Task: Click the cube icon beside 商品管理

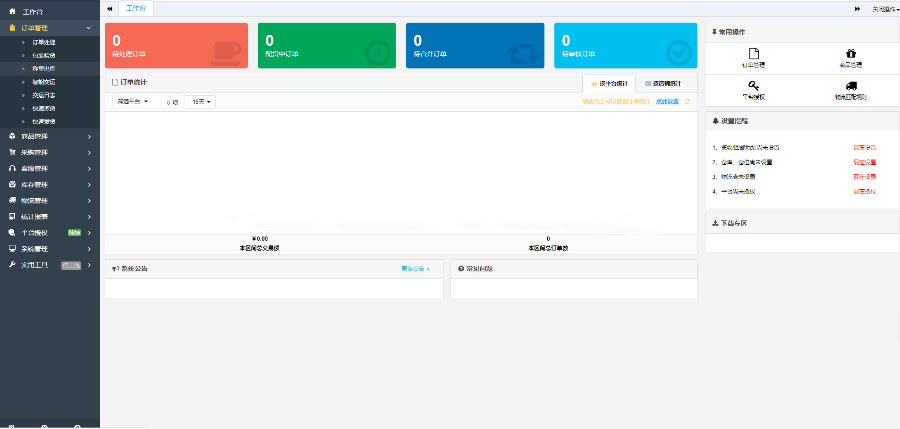Action: [x=12, y=137]
